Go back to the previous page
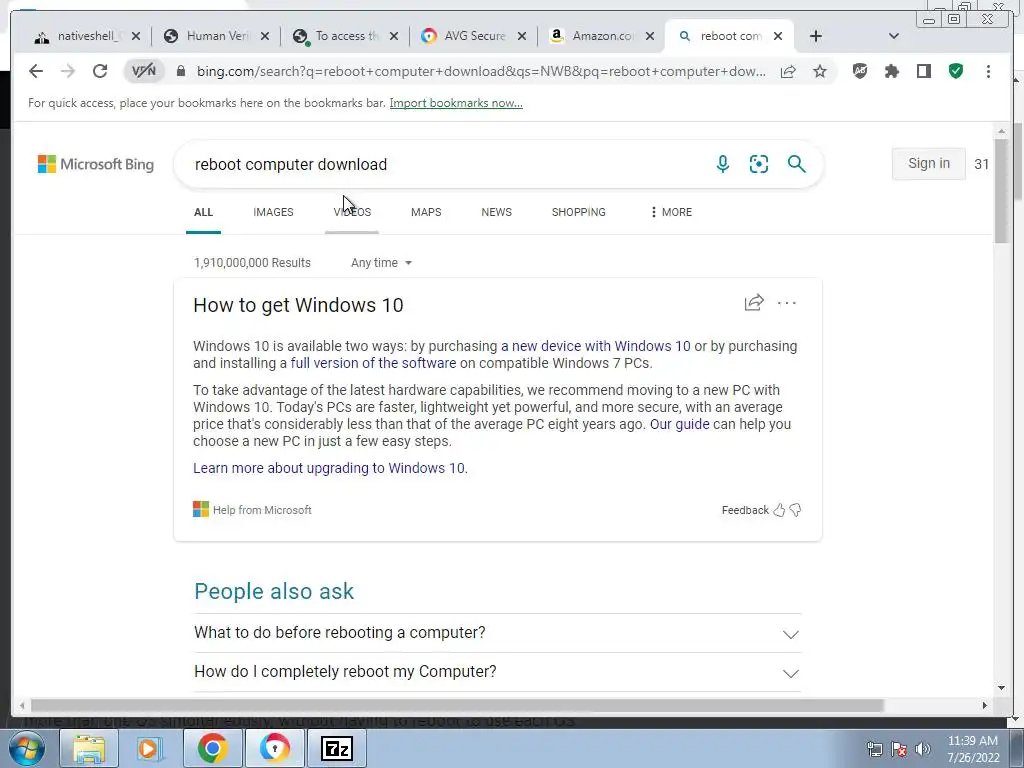The height and width of the screenshot is (768, 1024). [x=36, y=71]
